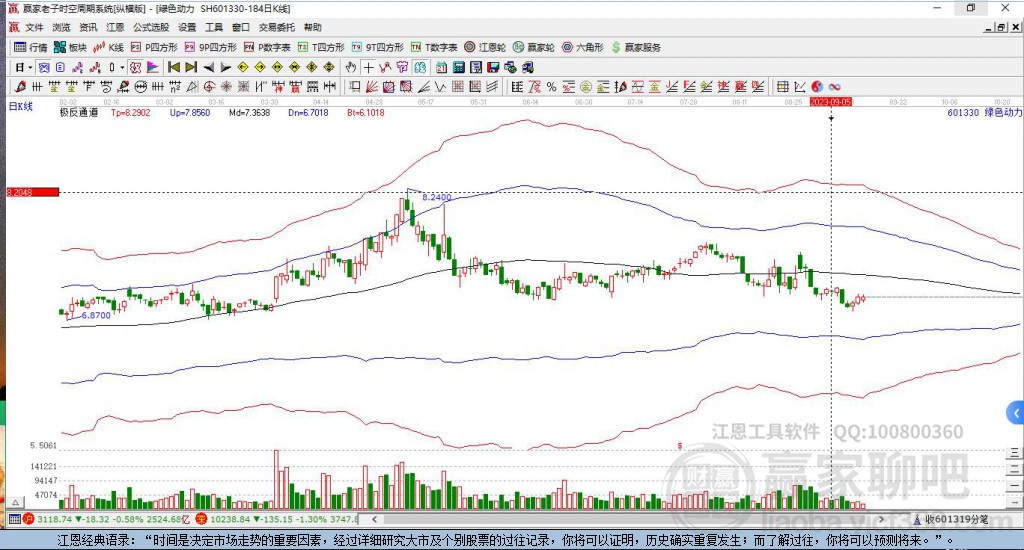Select the Gann fan lines icon
Viewport: 1024px width, 550px height.
372,86
